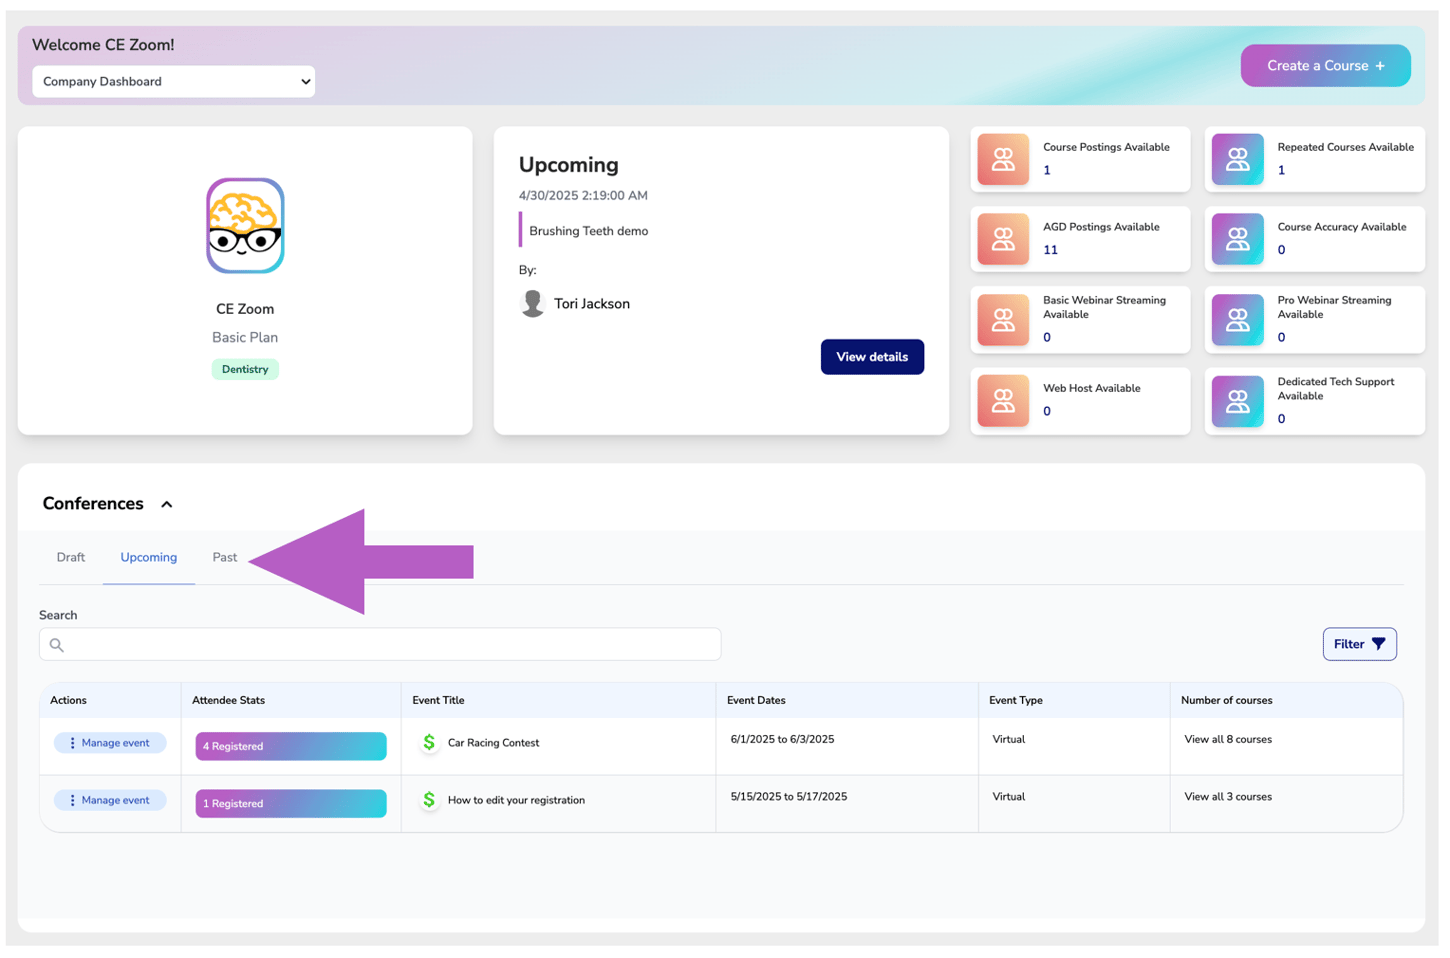The height and width of the screenshot is (958, 1450).
Task: Click the 4 Registered gradient badge
Action: click(x=290, y=746)
